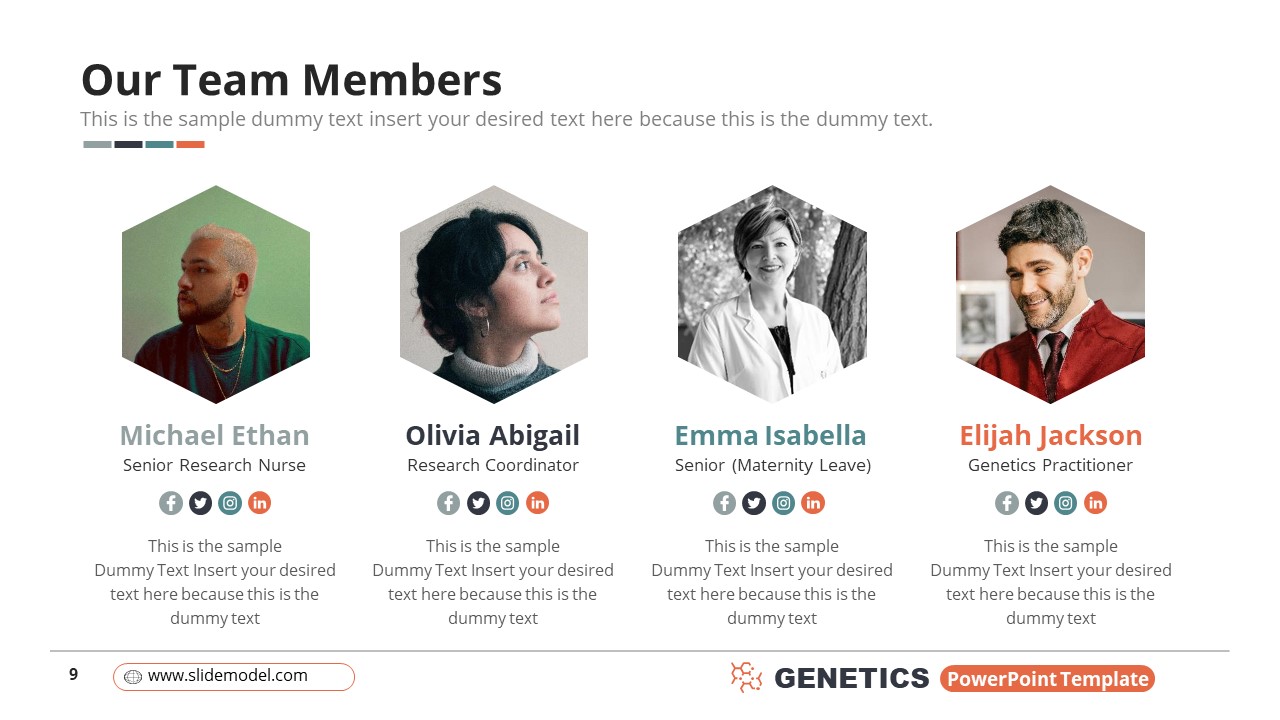The height and width of the screenshot is (720, 1280).
Task: Click the globe icon beside website URL
Action: click(x=133, y=677)
